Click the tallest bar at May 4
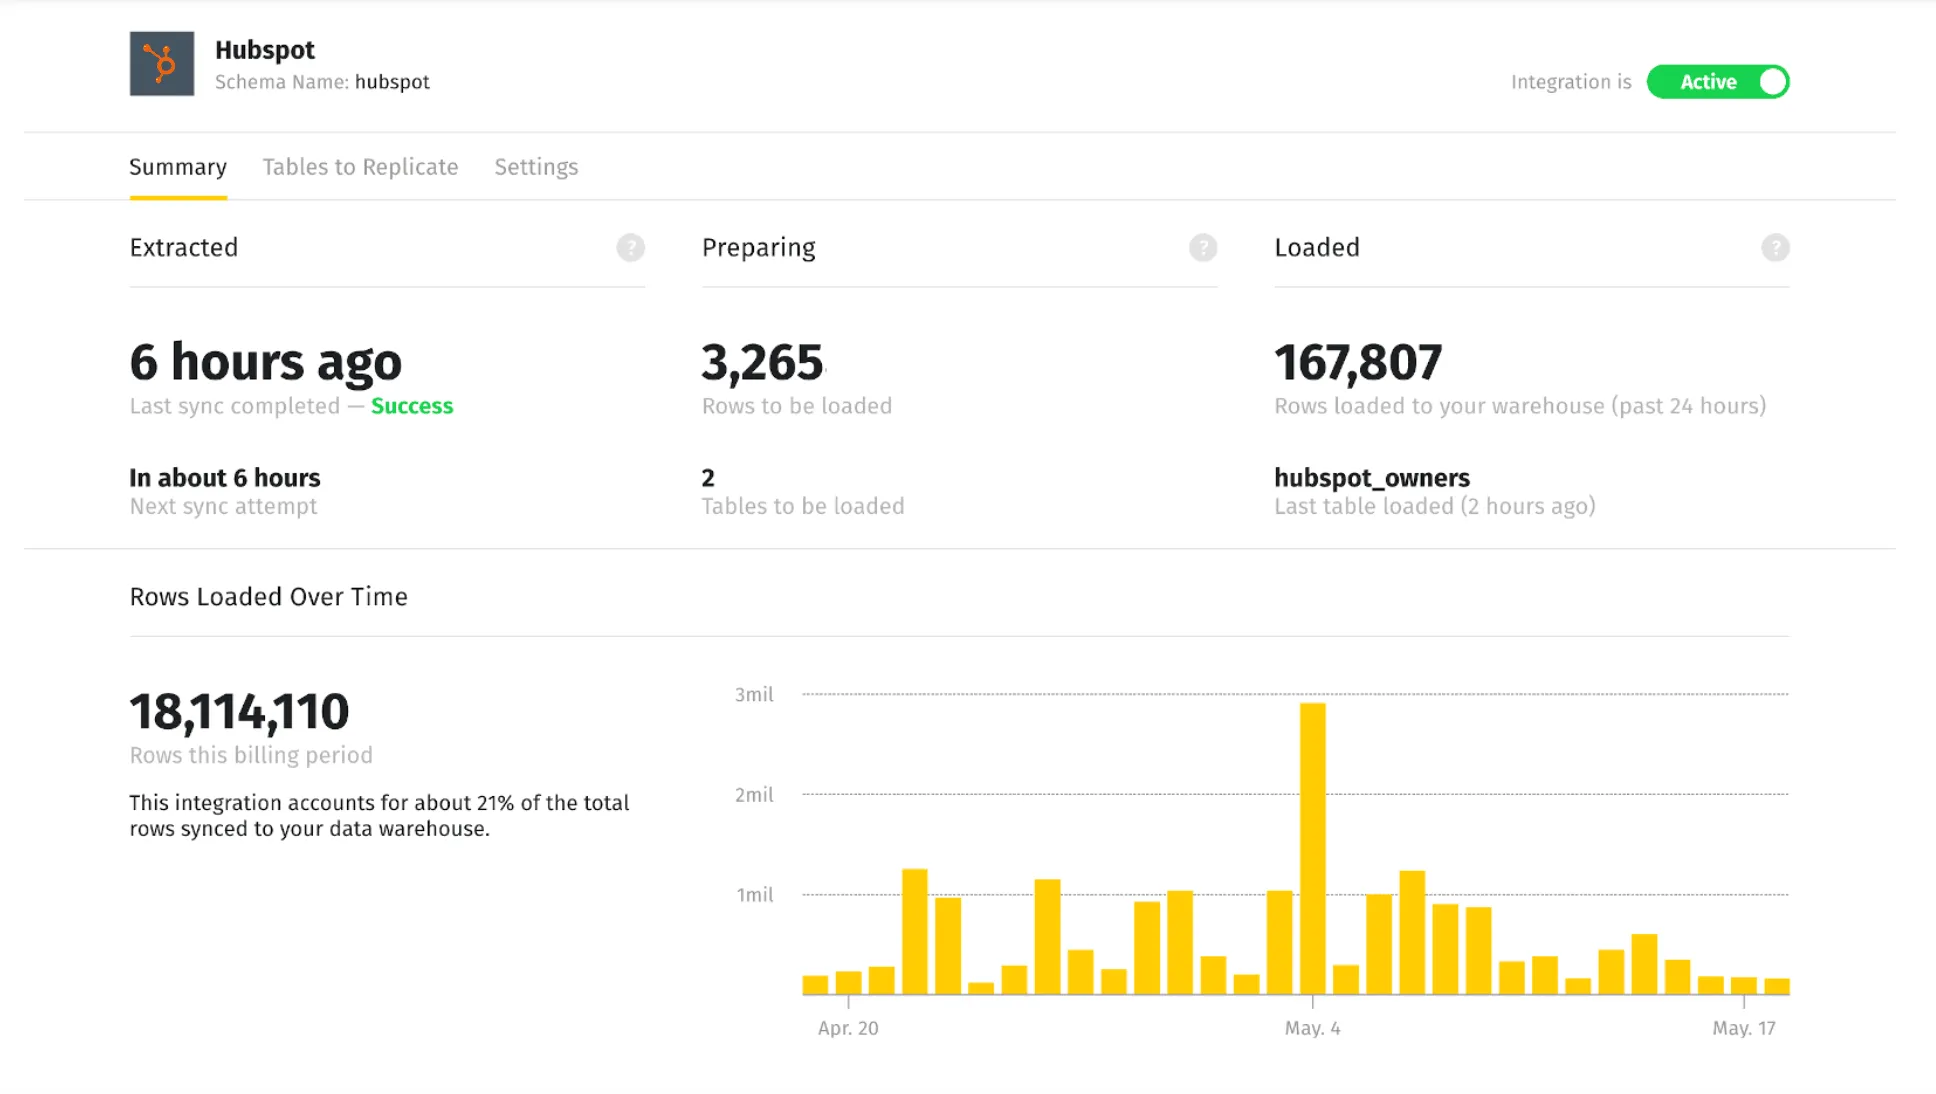 1312,848
